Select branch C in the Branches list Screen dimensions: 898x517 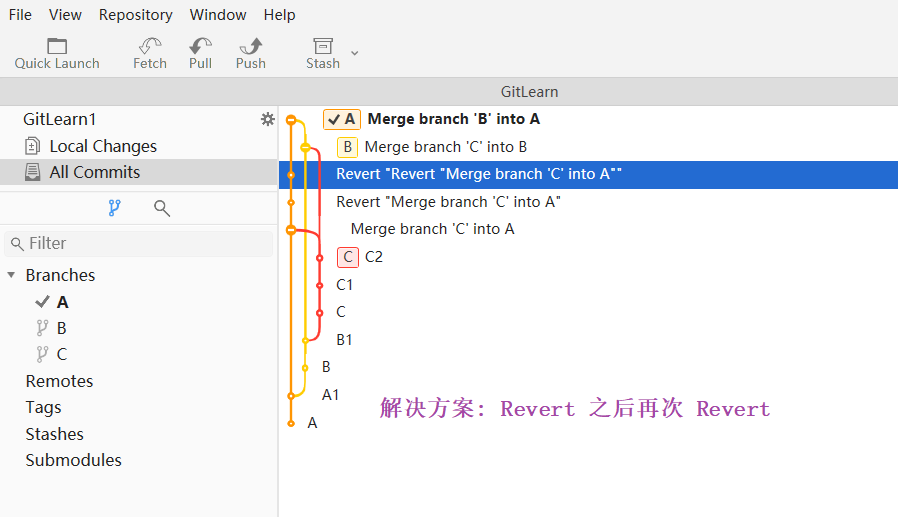(62, 354)
